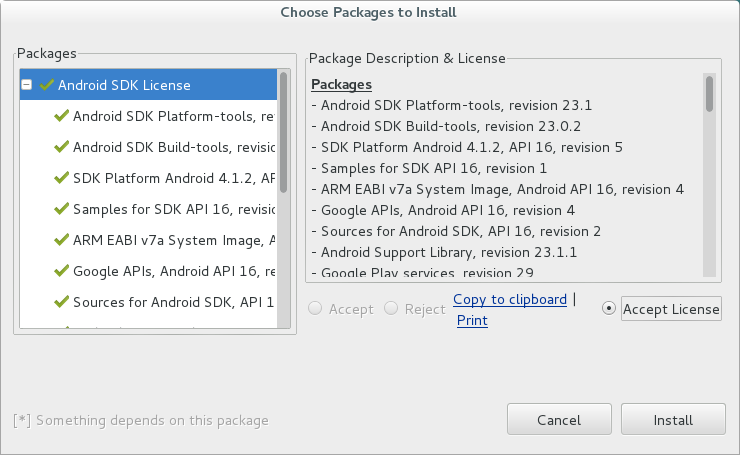Click the 'Android SDK Platform-tools, revision 23.1' description line
Image resolution: width=740 pixels, height=455 pixels.
[452, 105]
